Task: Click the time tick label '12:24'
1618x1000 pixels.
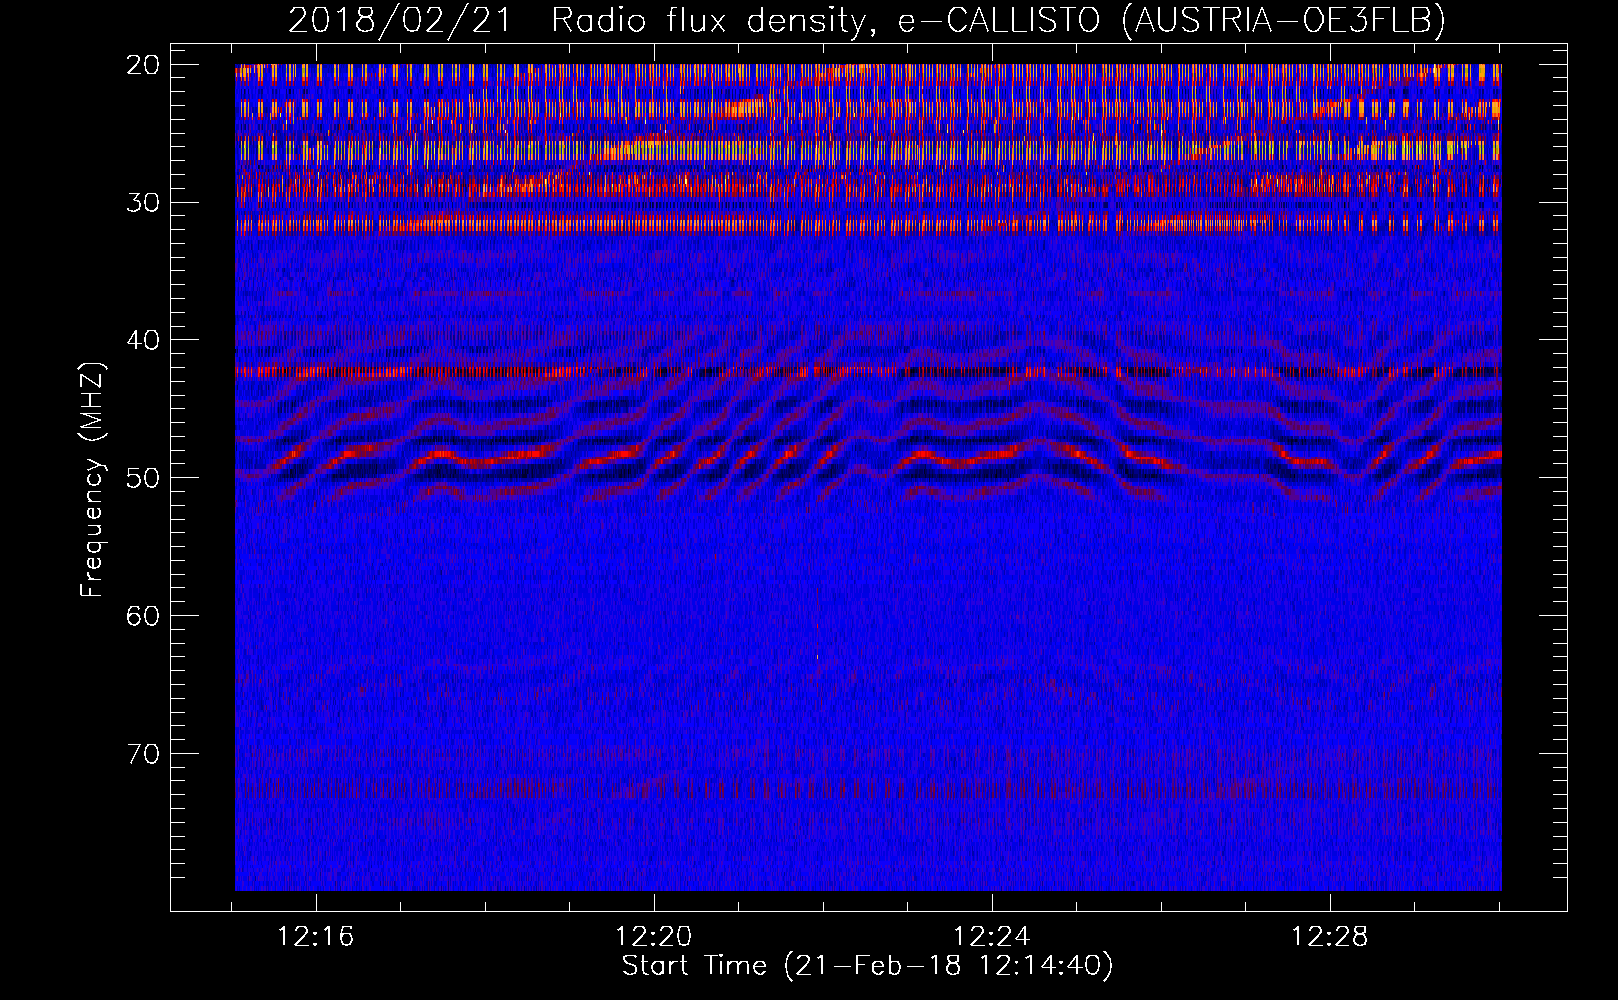Action: coord(992,937)
